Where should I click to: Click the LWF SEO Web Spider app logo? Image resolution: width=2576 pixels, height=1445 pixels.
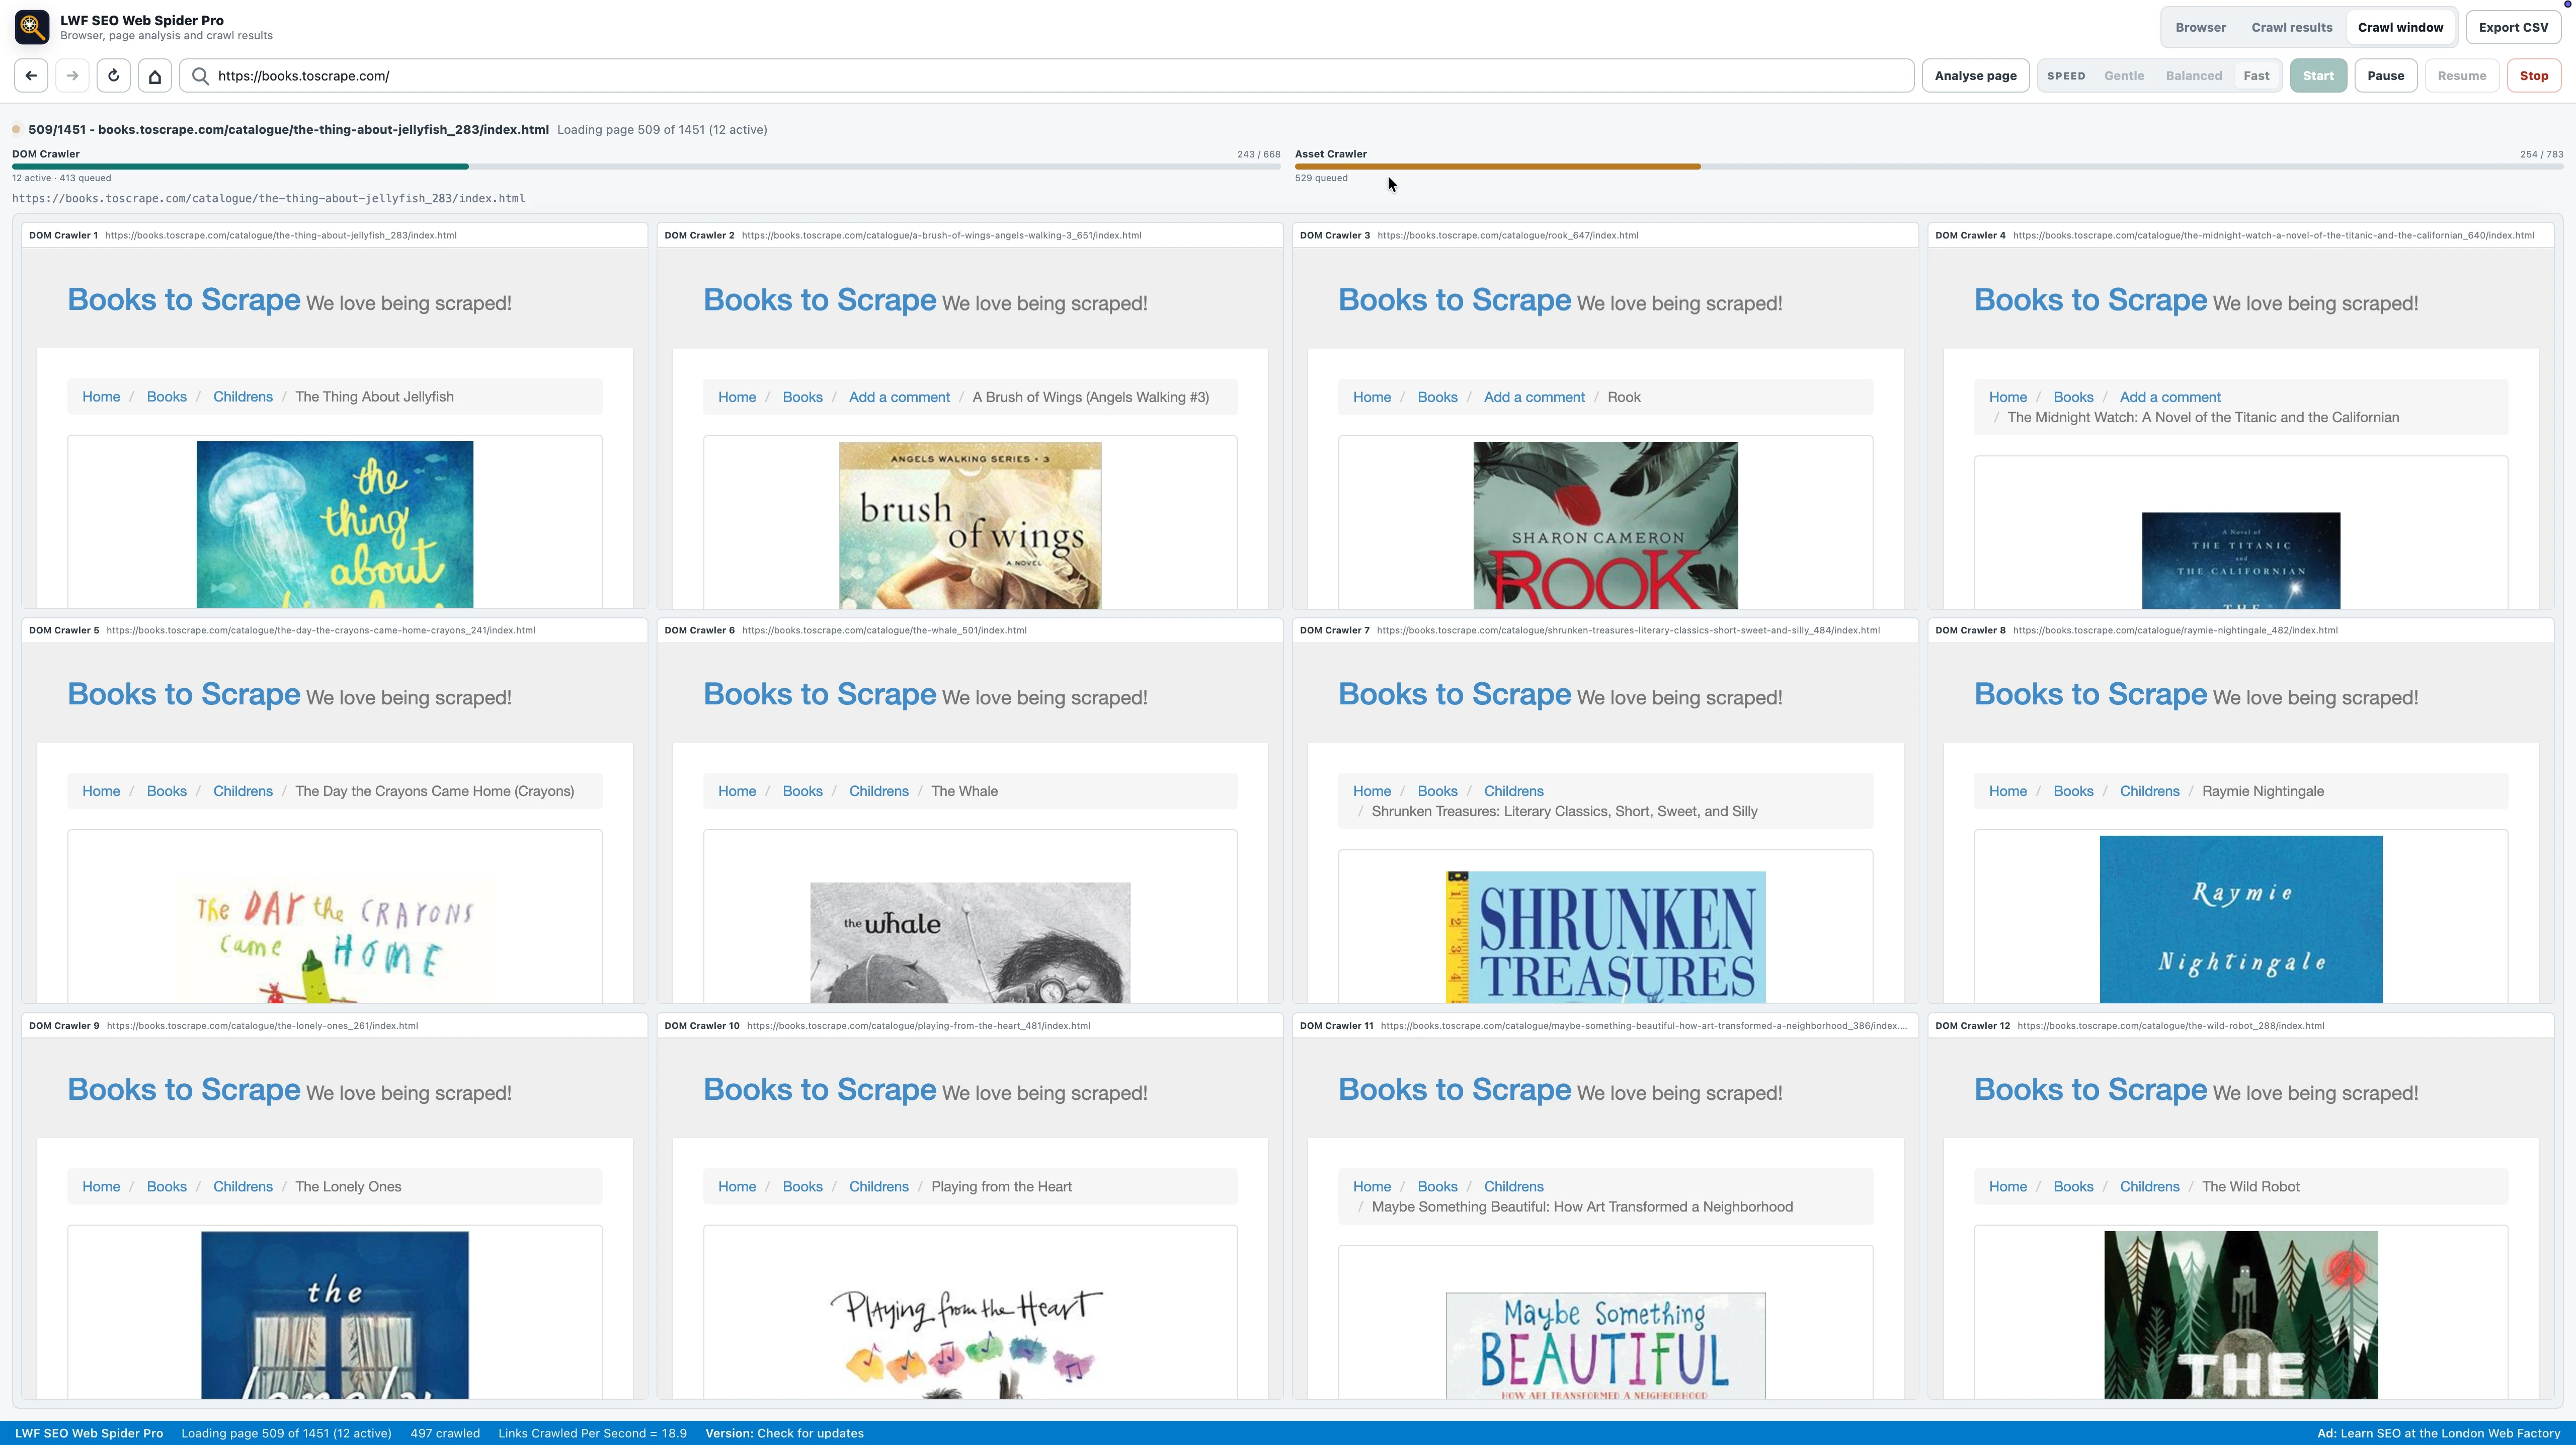pos(32,27)
